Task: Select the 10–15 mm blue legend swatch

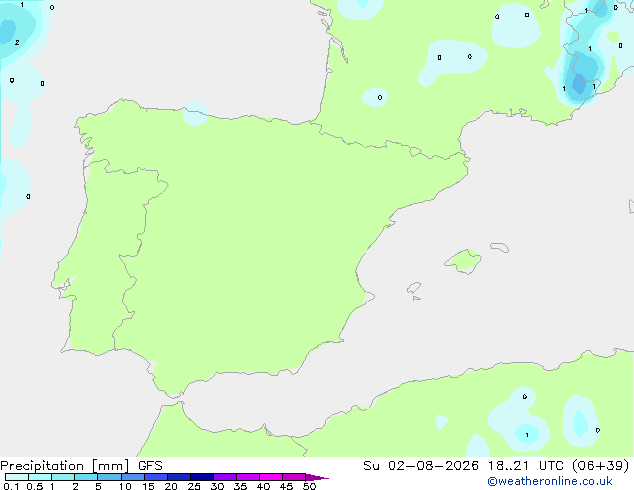Action: (133, 477)
